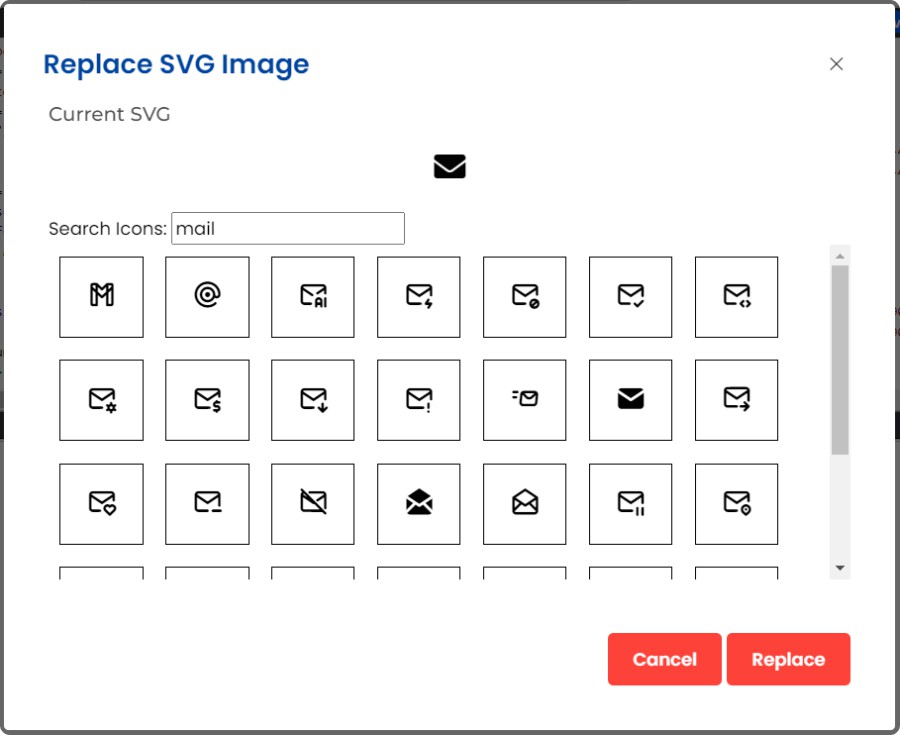
Task: Choose the at-sign email icon
Action: tap(207, 297)
